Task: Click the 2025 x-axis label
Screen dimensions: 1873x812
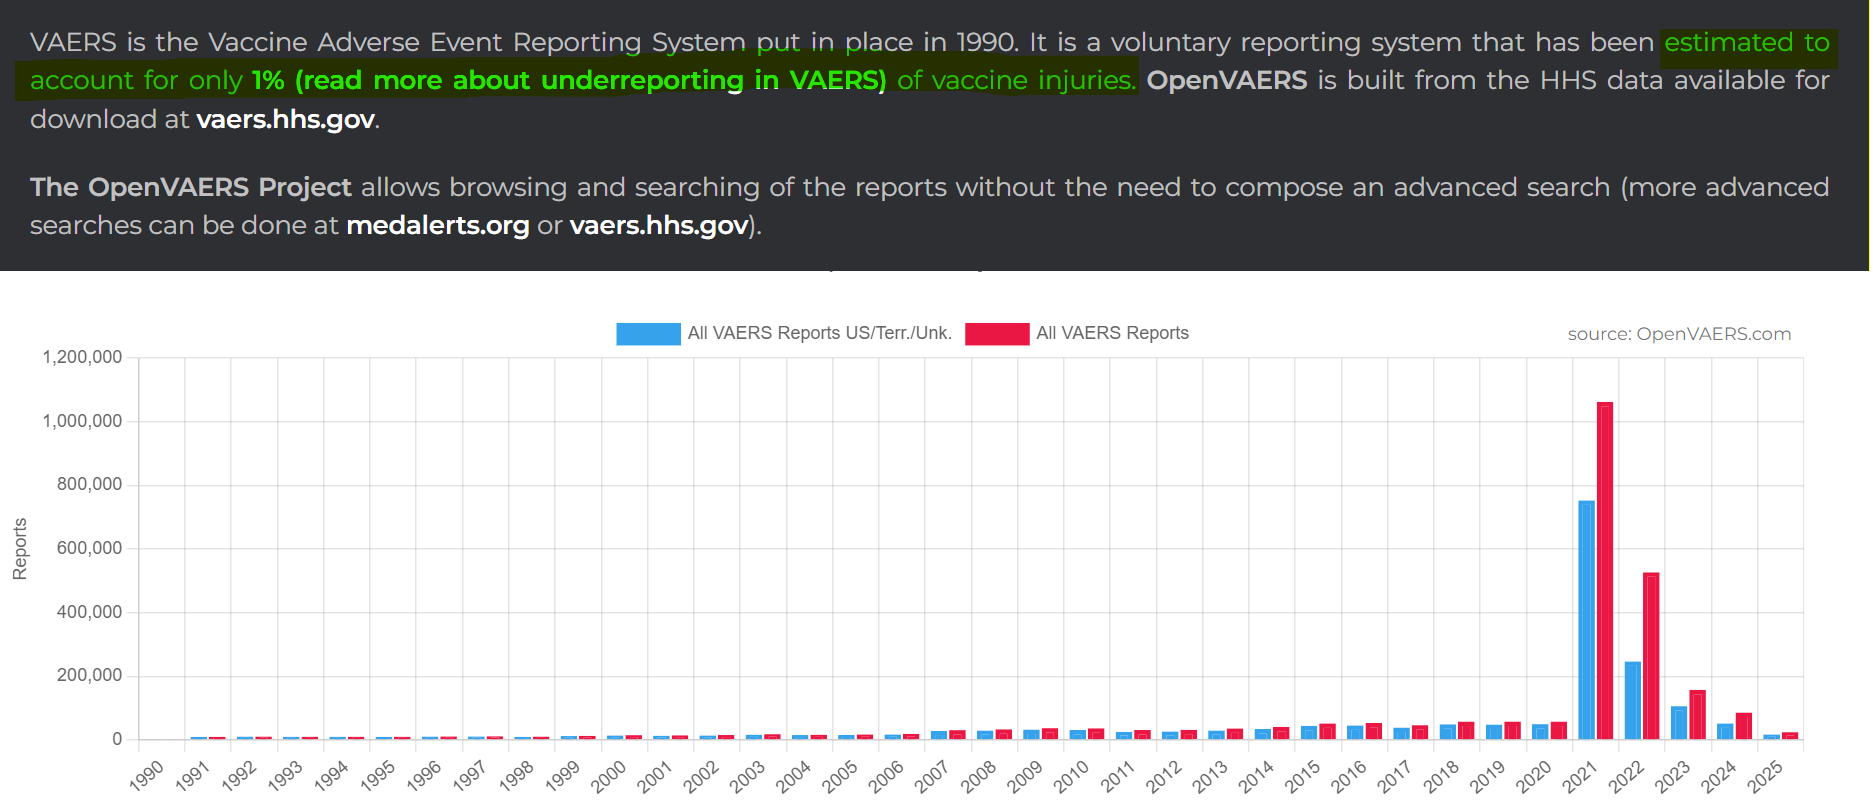Action: coord(1766,775)
